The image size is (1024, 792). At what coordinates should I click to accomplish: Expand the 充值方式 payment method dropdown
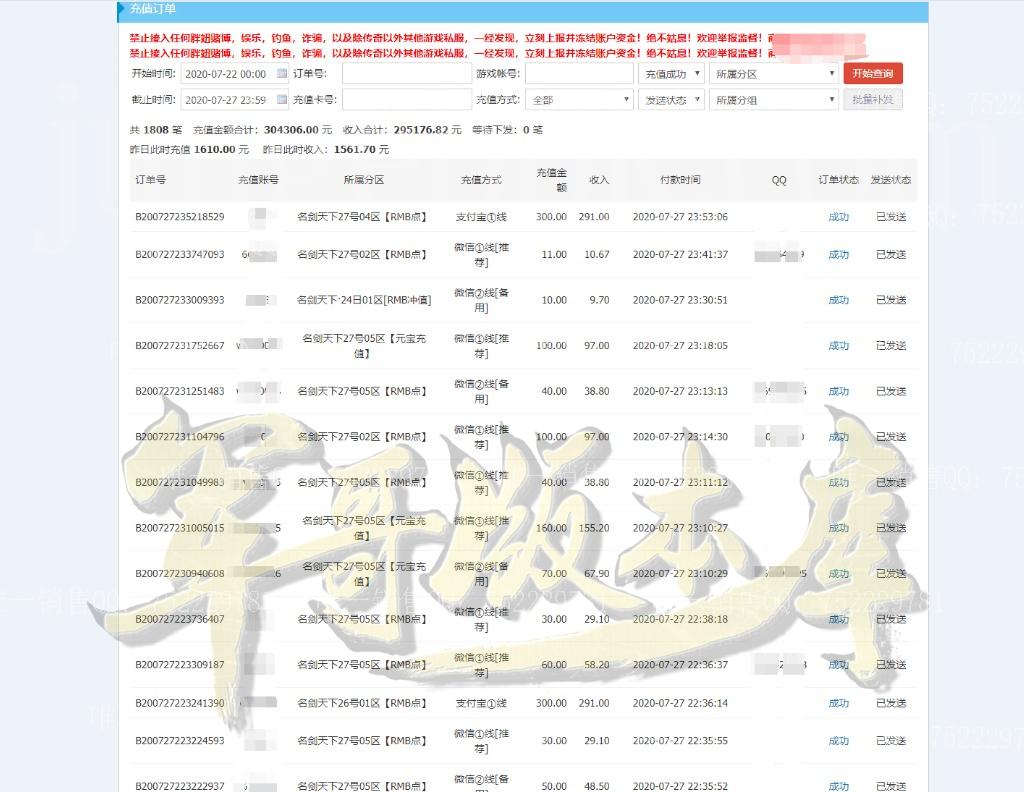pos(580,100)
